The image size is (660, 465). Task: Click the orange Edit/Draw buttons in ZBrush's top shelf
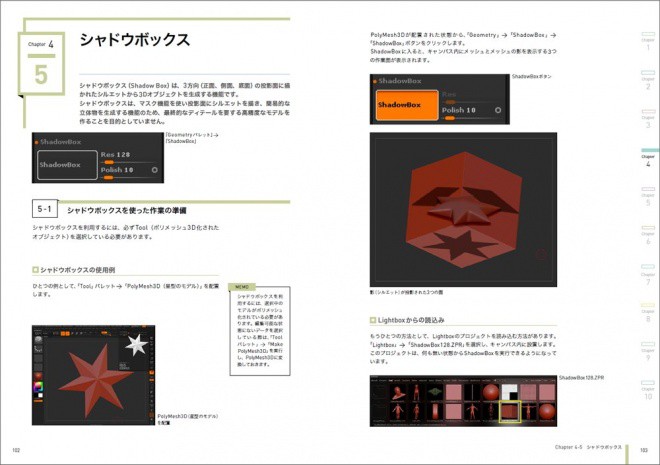point(65,333)
